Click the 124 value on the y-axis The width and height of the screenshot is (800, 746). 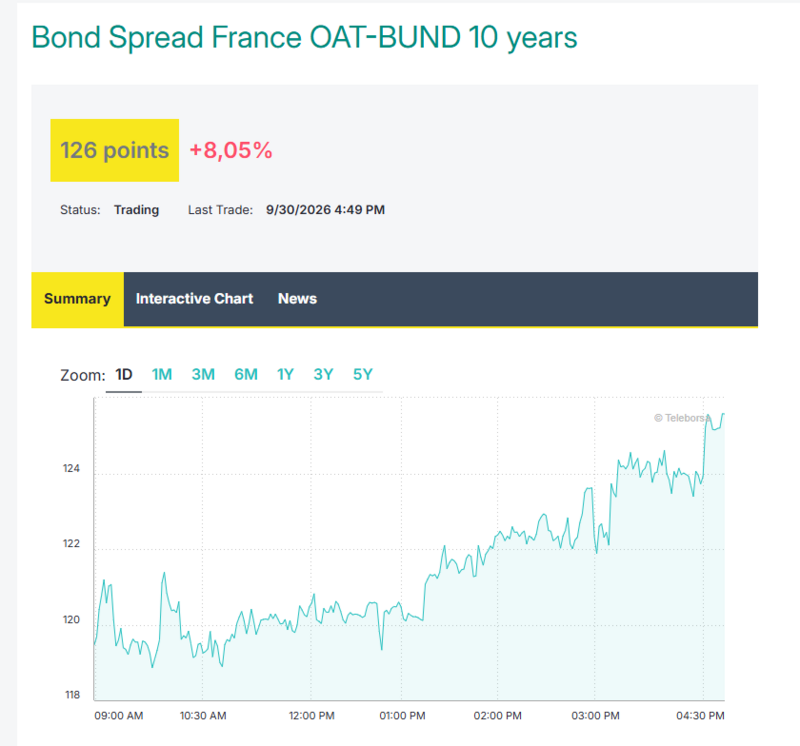pyautogui.click(x=71, y=468)
